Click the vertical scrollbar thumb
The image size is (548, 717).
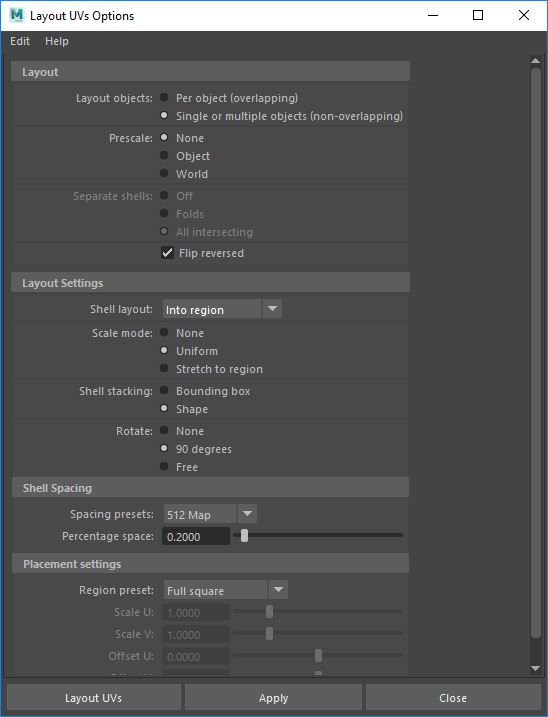[x=536, y=352]
